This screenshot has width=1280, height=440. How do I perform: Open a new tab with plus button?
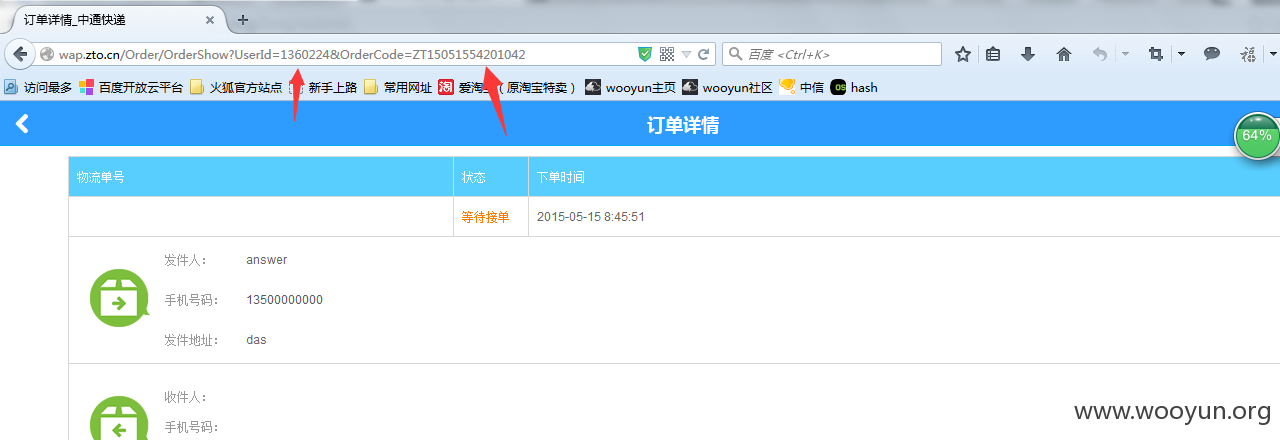[243, 20]
